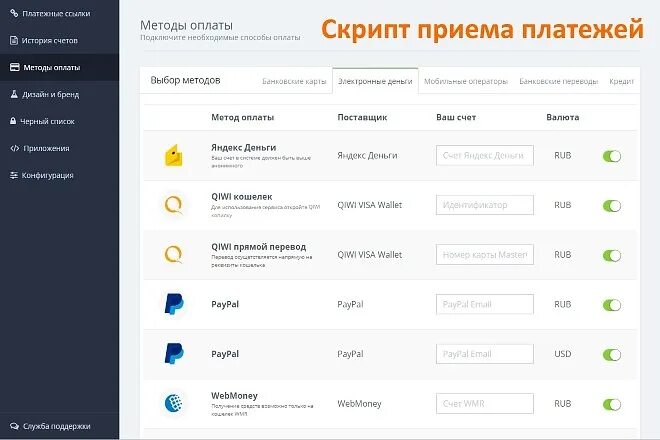
Task: Switch off the WebMoney method
Action: (612, 405)
